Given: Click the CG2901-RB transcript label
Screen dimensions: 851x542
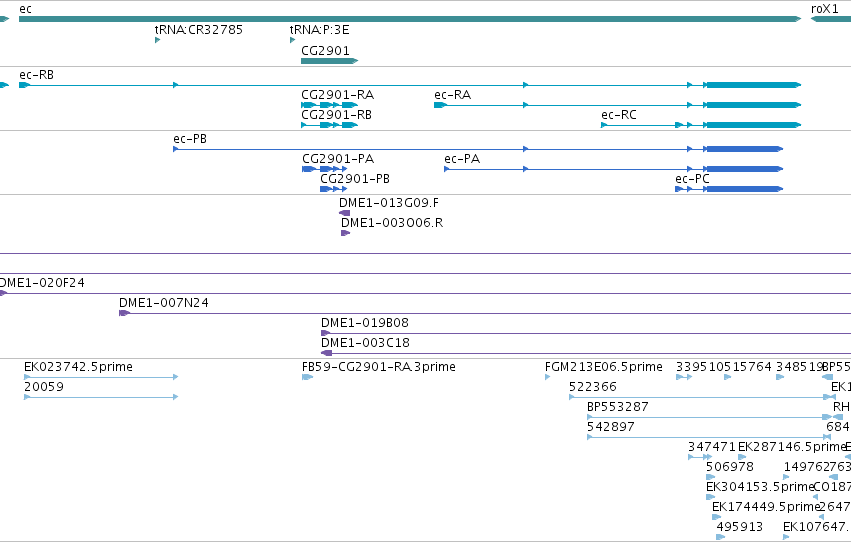Looking at the screenshot, I should click(x=336, y=115).
